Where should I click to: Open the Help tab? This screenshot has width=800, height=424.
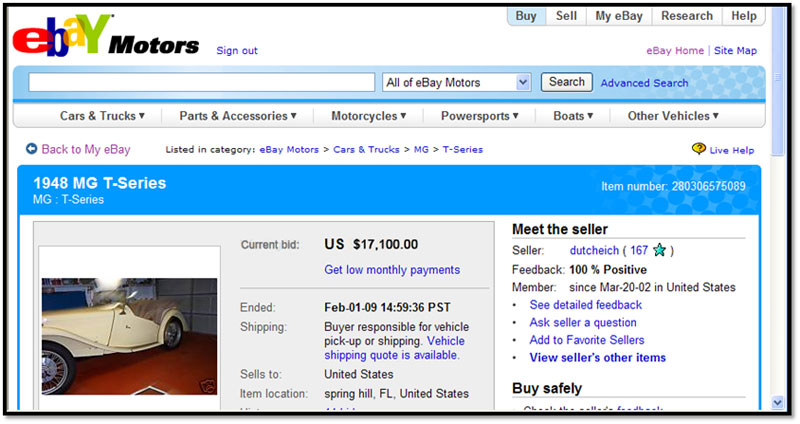[743, 16]
